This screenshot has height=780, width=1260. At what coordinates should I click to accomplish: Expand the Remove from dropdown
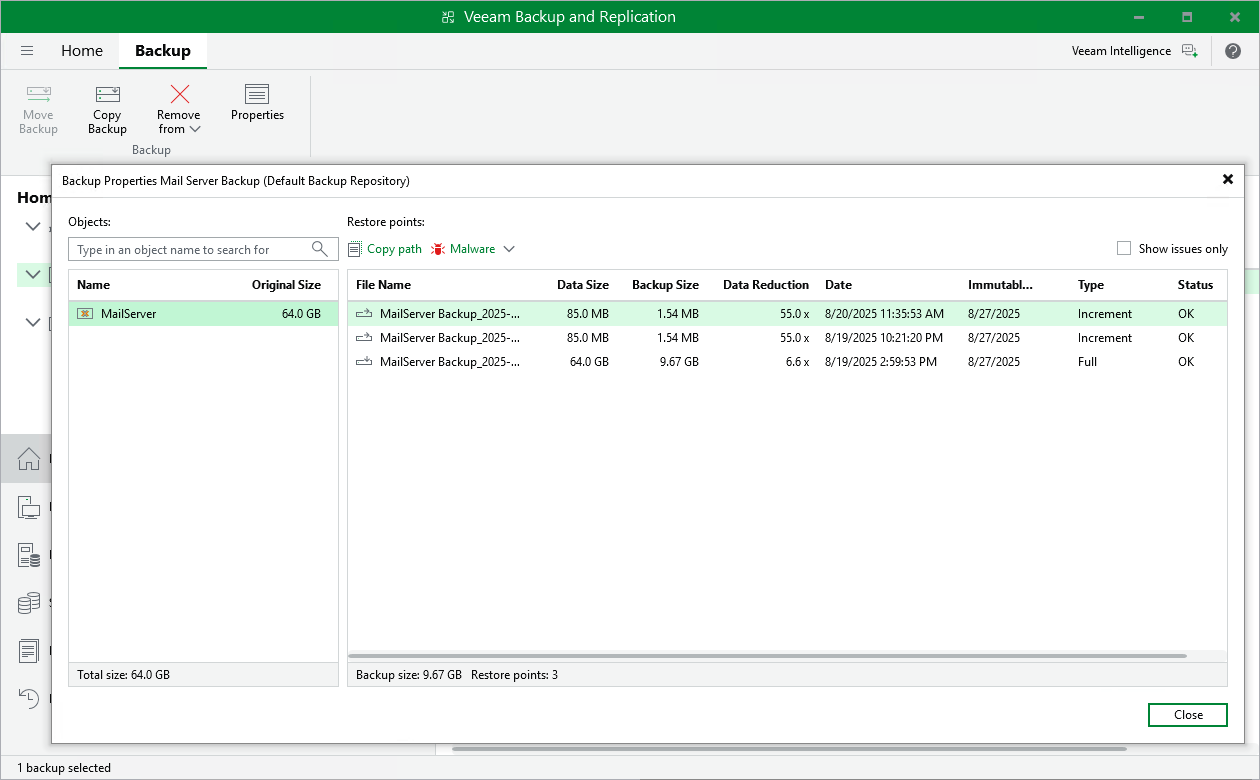click(x=194, y=128)
